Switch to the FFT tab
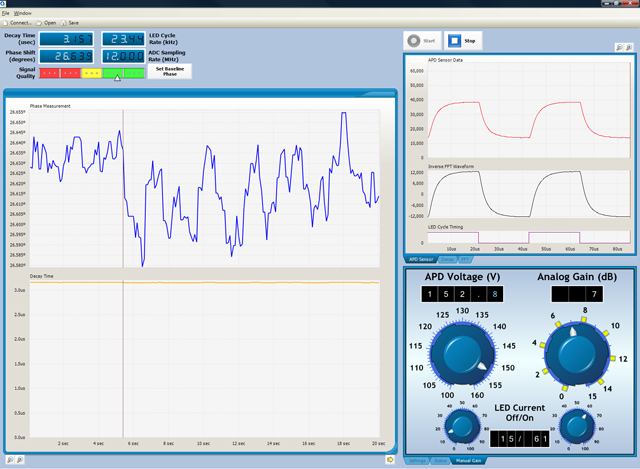 [x=465, y=259]
